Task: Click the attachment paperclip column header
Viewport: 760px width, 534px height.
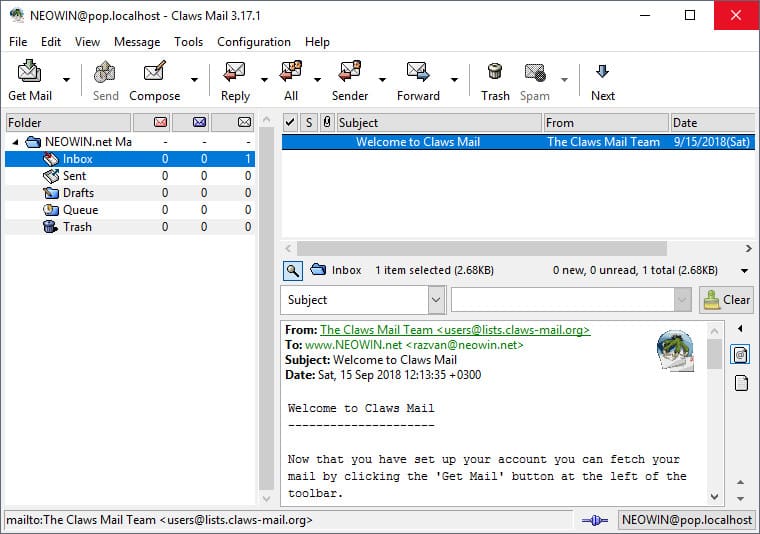Action: 327,122
